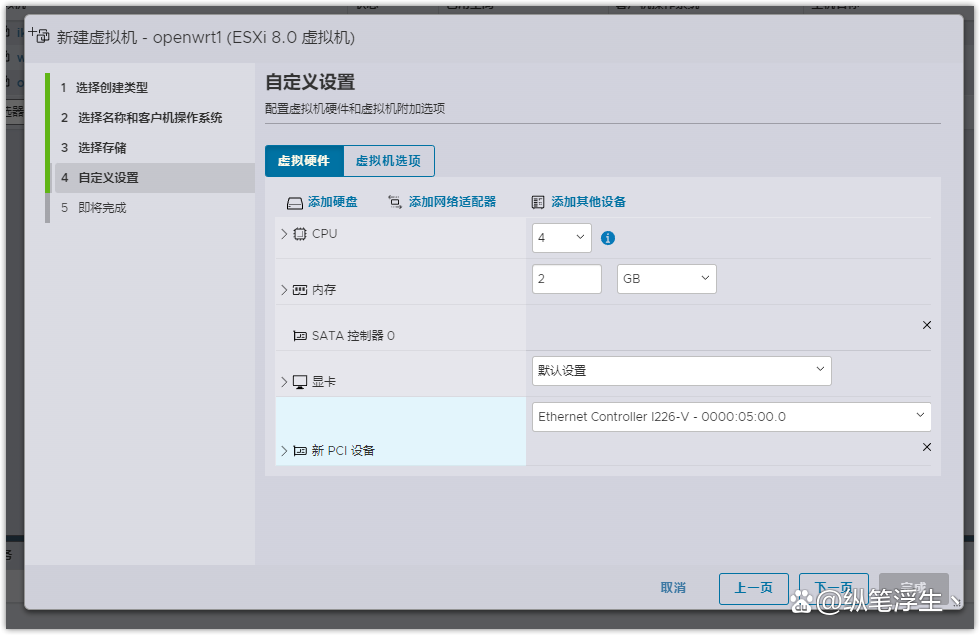Click the 下一页 button

[x=833, y=588]
